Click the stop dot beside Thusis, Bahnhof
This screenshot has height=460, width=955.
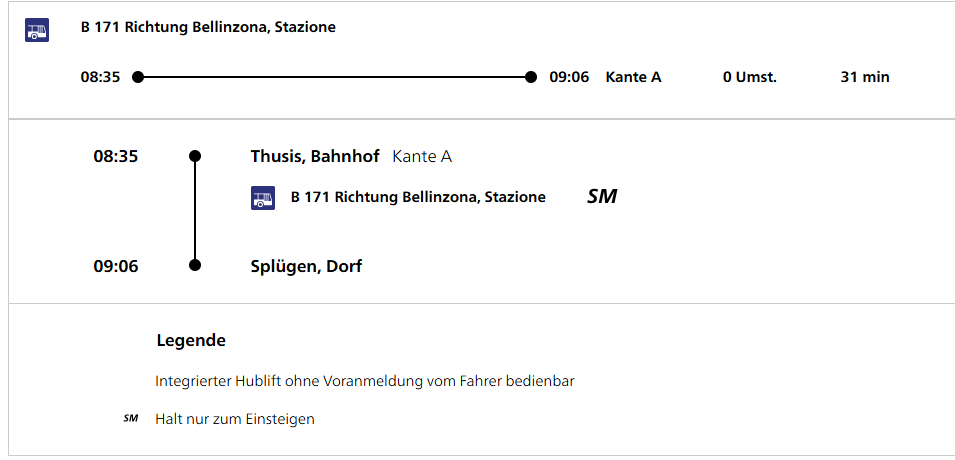pyautogui.click(x=195, y=156)
